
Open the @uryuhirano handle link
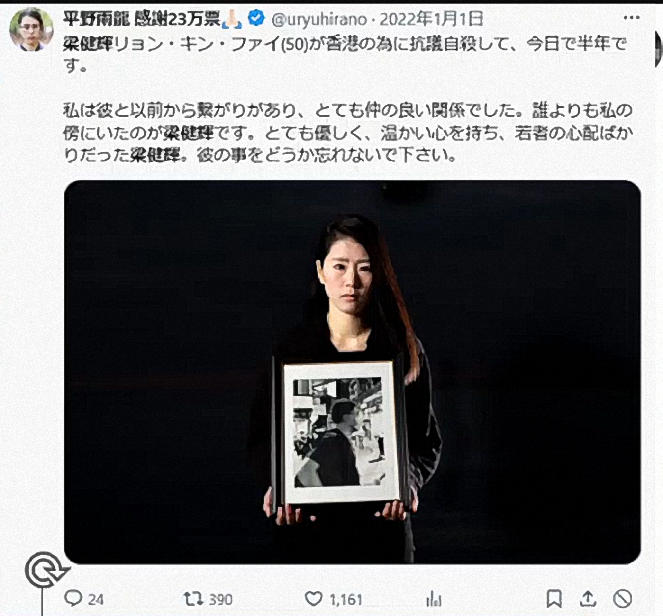coord(319,19)
